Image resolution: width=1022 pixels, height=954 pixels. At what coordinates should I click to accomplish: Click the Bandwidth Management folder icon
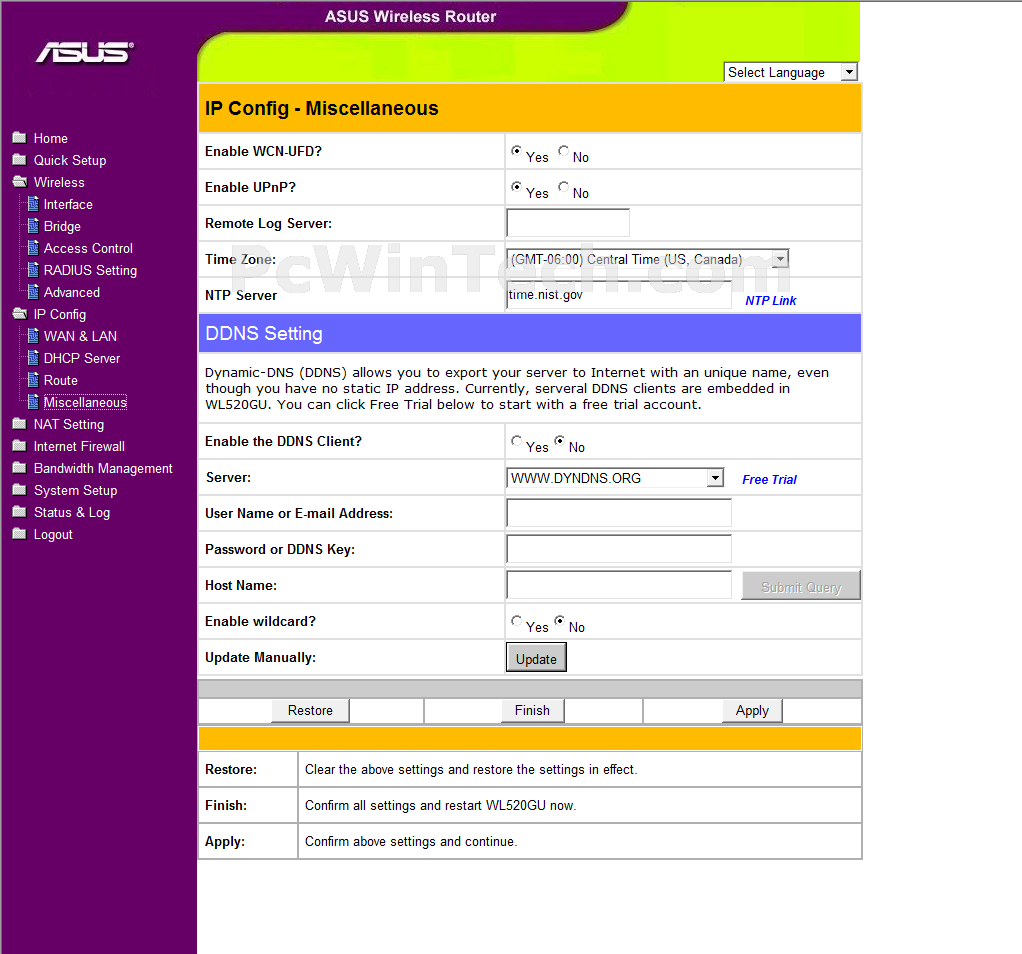click(20, 468)
